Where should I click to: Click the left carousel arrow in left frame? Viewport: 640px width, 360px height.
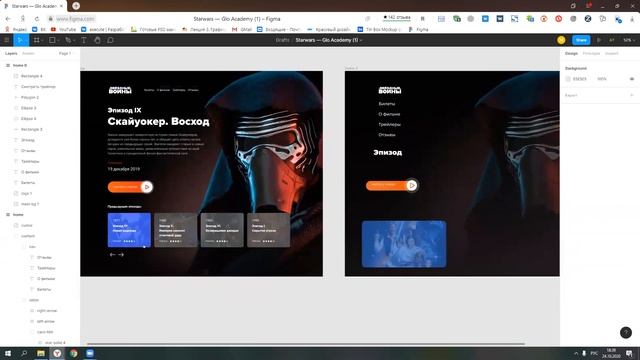112,255
